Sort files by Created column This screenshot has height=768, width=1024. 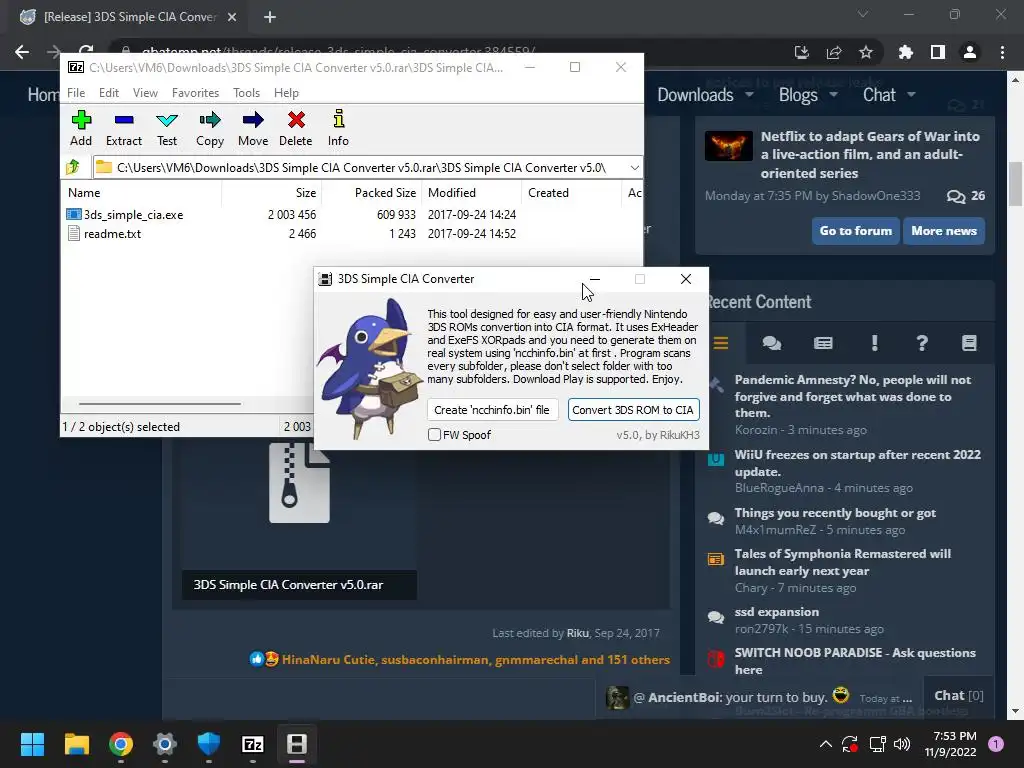[x=548, y=193]
